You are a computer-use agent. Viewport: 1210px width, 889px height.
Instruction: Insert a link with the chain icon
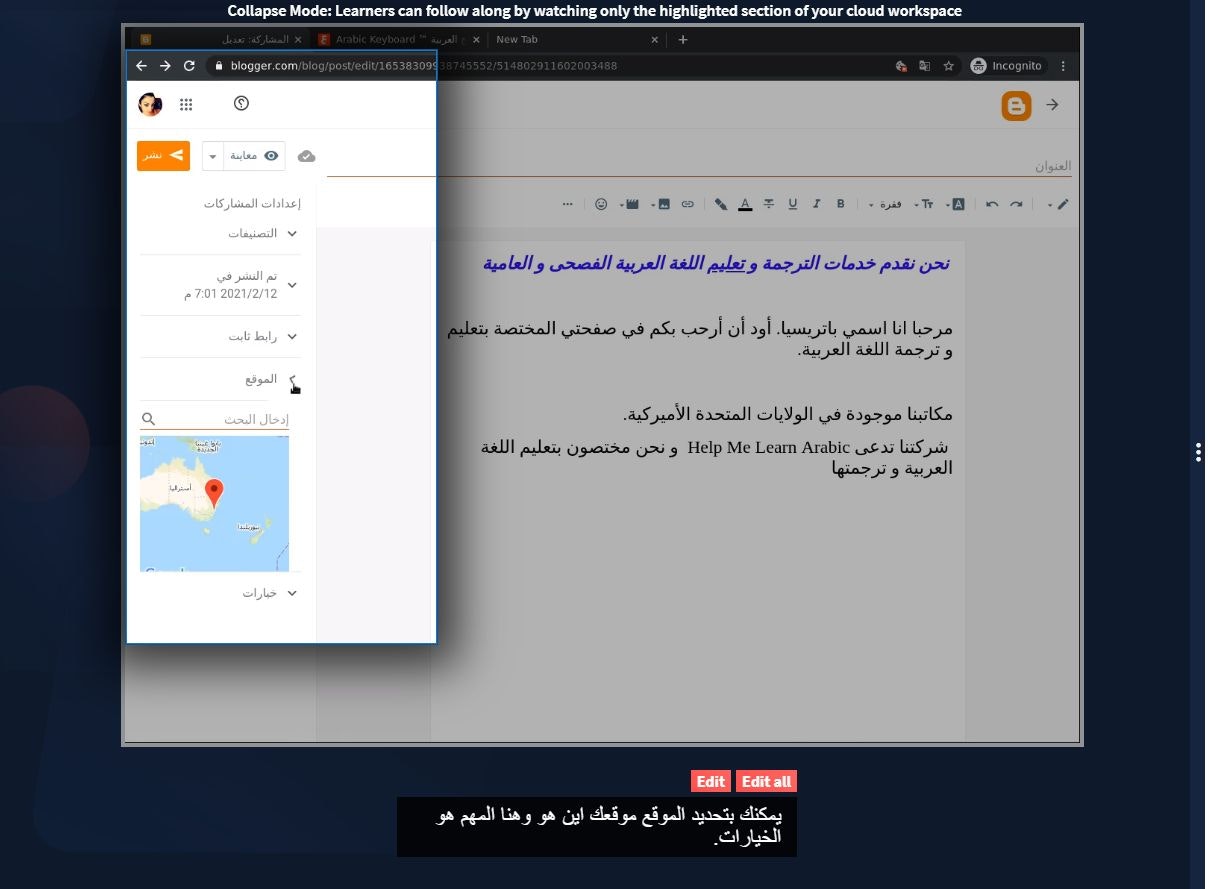point(688,204)
